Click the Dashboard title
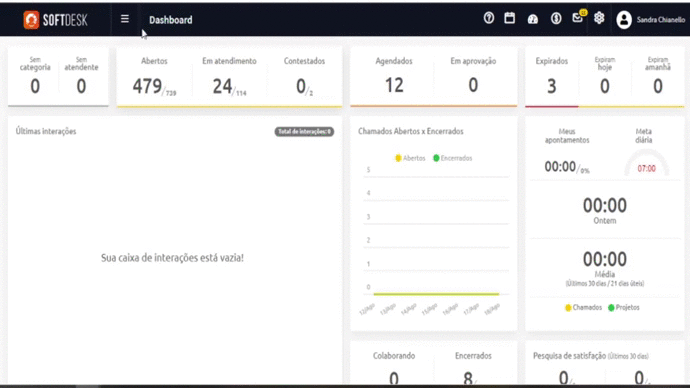Viewport: 690px width, 388px height. [171, 20]
